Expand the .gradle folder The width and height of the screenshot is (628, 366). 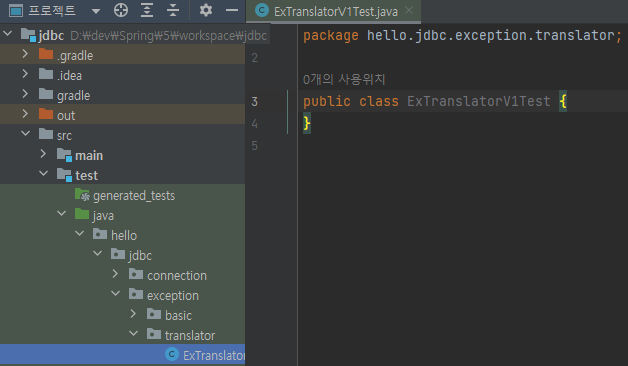coord(25,54)
